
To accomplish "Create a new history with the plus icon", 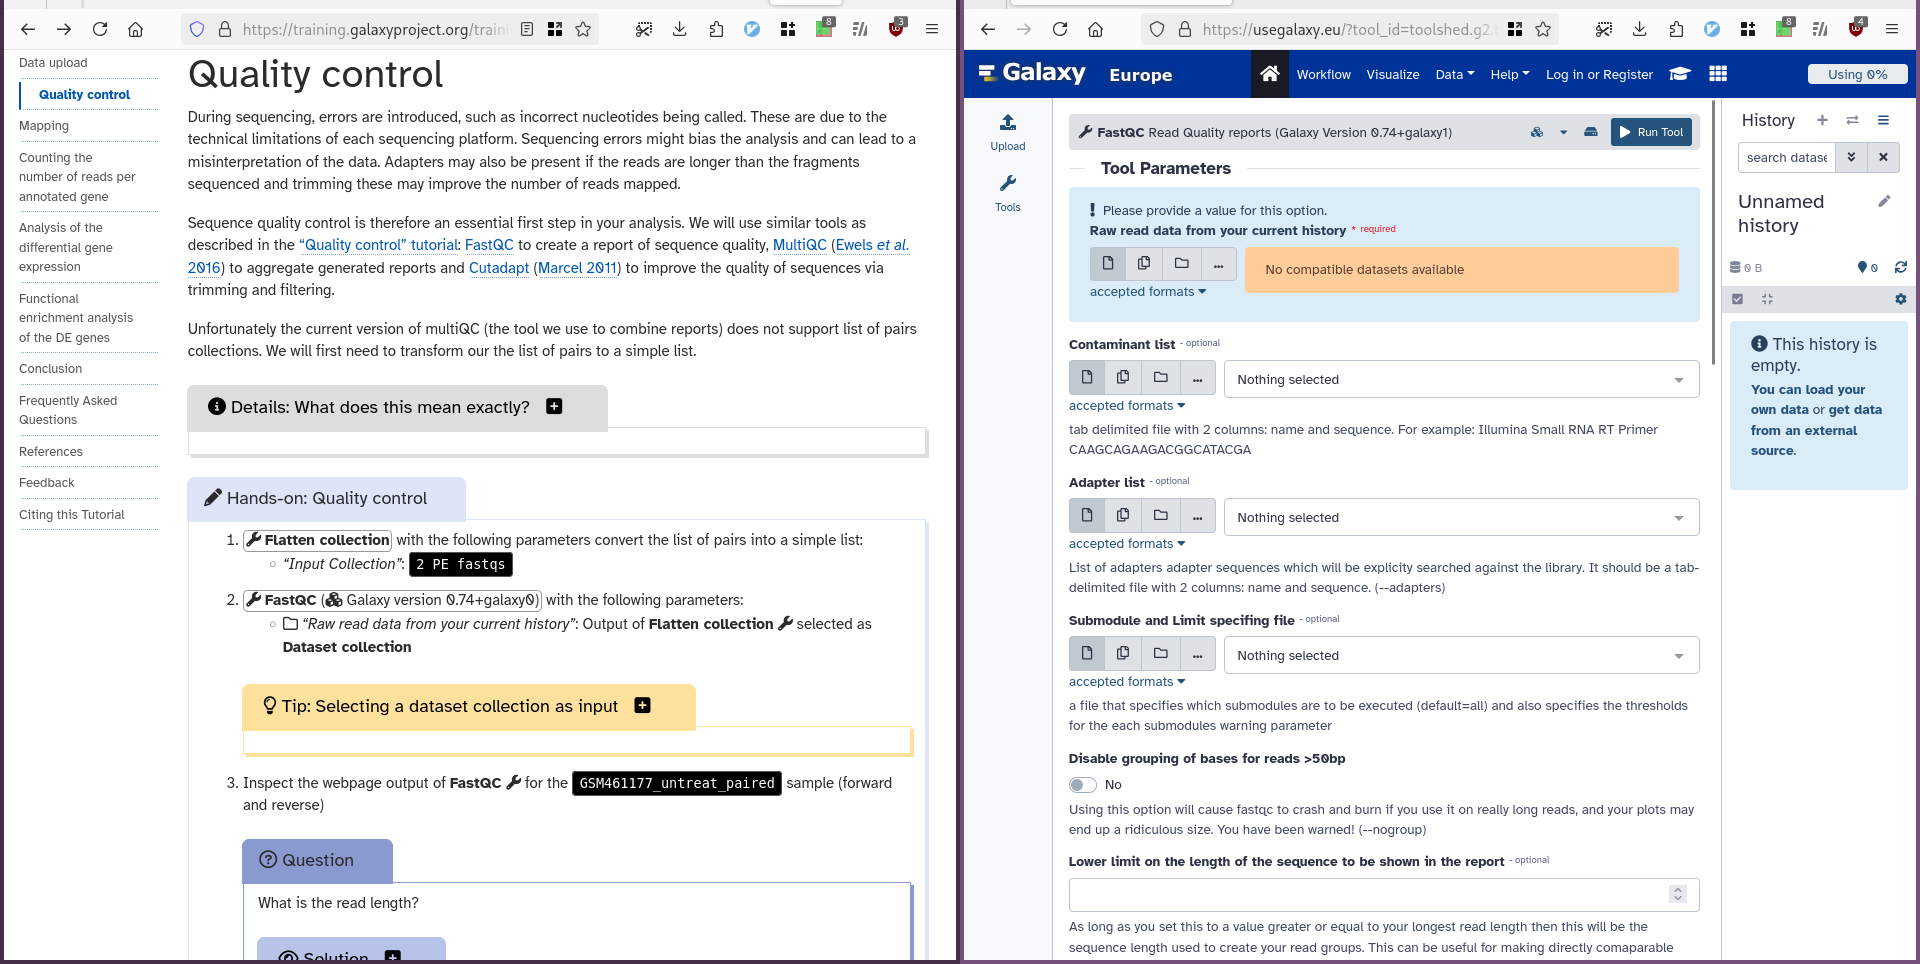I will tap(1822, 120).
